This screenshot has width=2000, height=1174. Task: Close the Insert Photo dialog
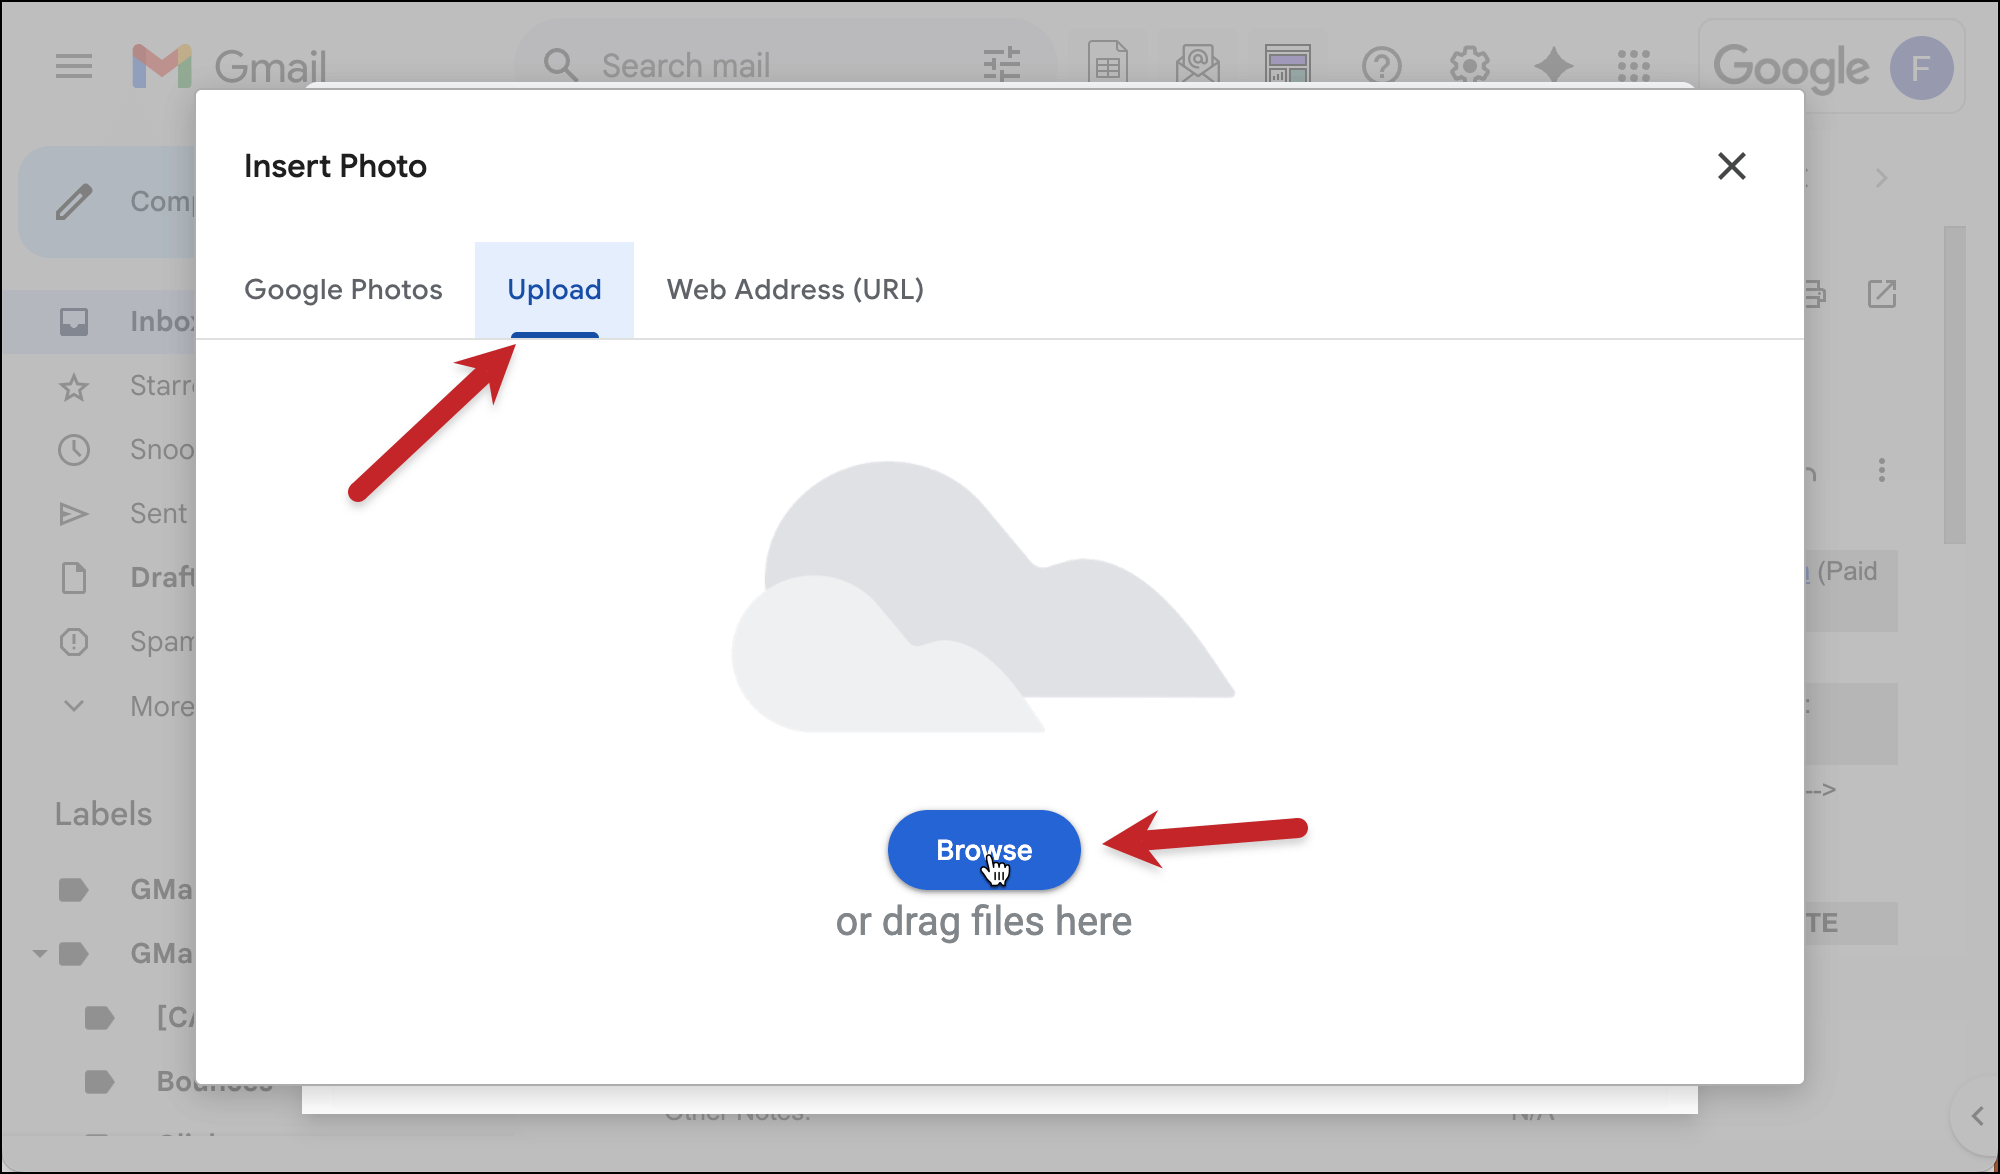pyautogui.click(x=1731, y=166)
